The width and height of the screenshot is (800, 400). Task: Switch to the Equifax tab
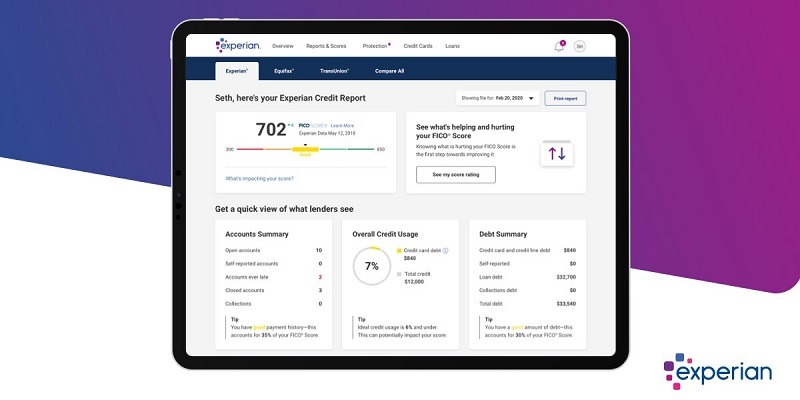click(x=284, y=71)
